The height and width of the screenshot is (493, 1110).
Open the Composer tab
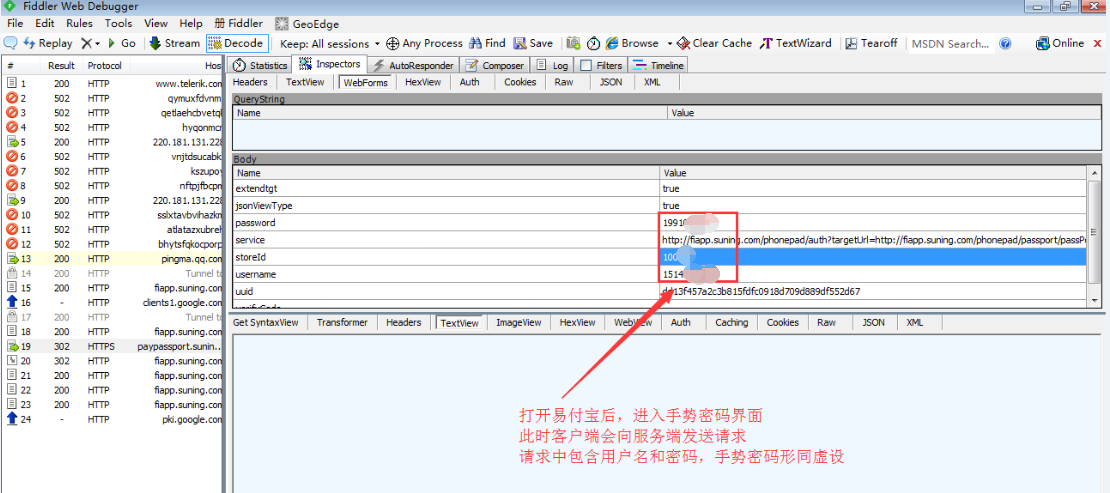tap(495, 65)
